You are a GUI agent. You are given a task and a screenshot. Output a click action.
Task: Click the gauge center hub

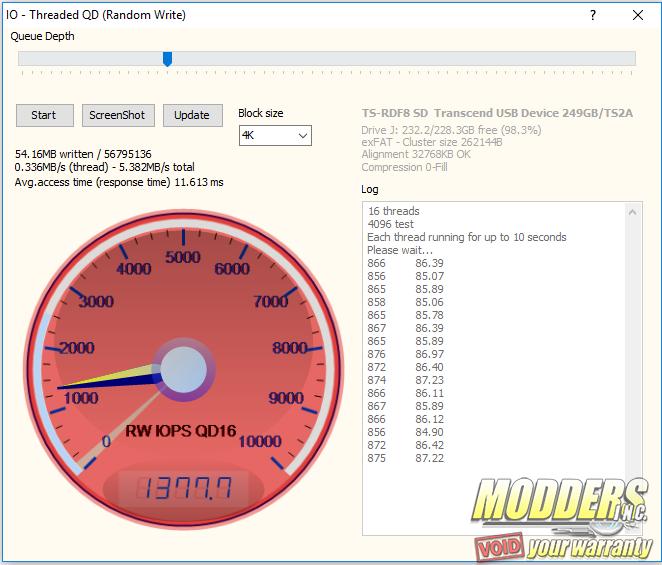[184, 370]
